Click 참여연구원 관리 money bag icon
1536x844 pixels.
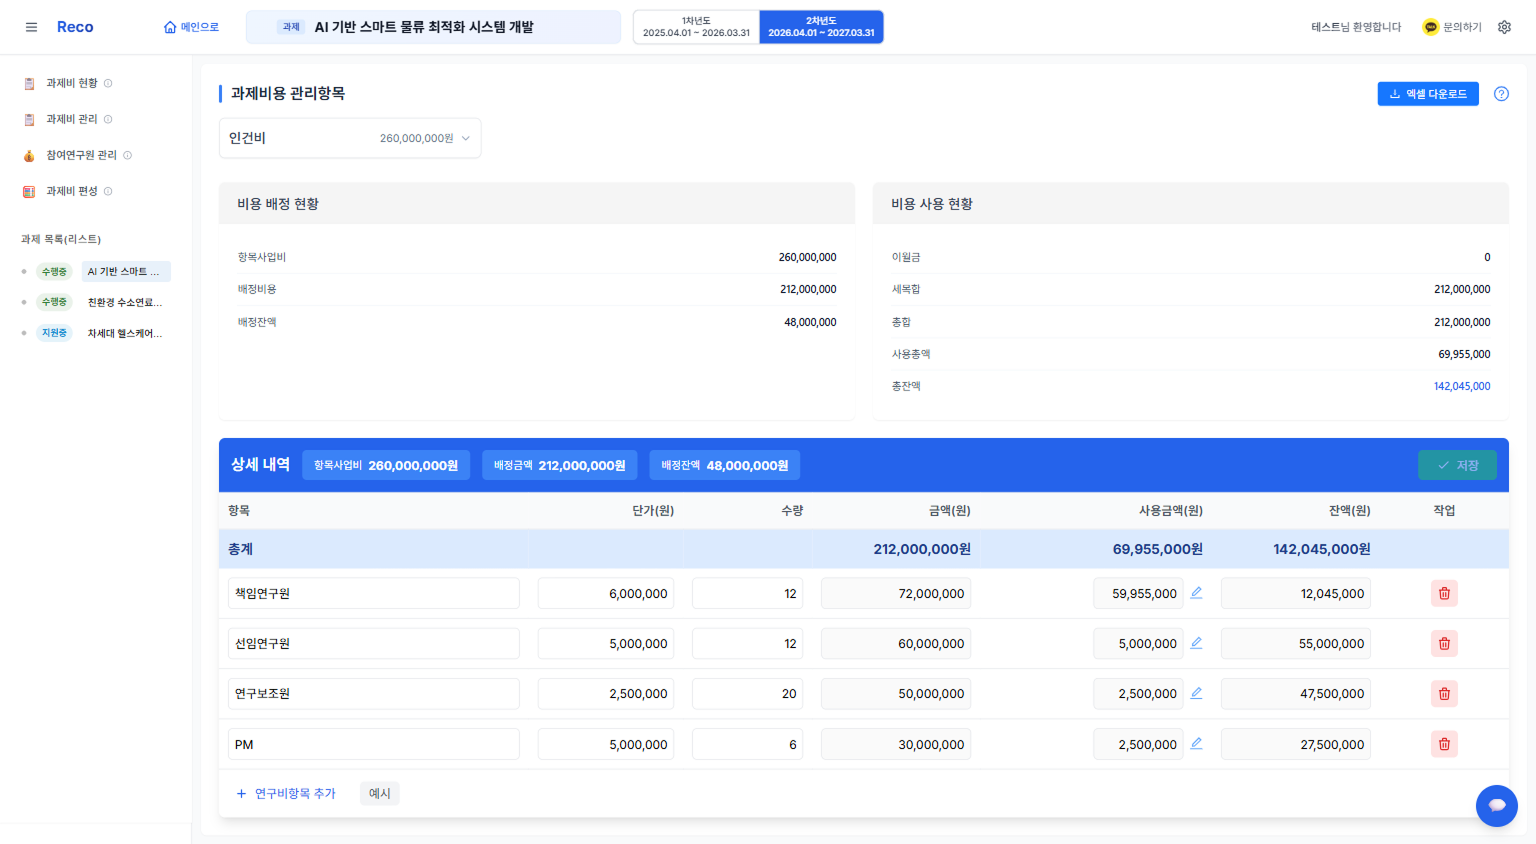click(x=29, y=156)
